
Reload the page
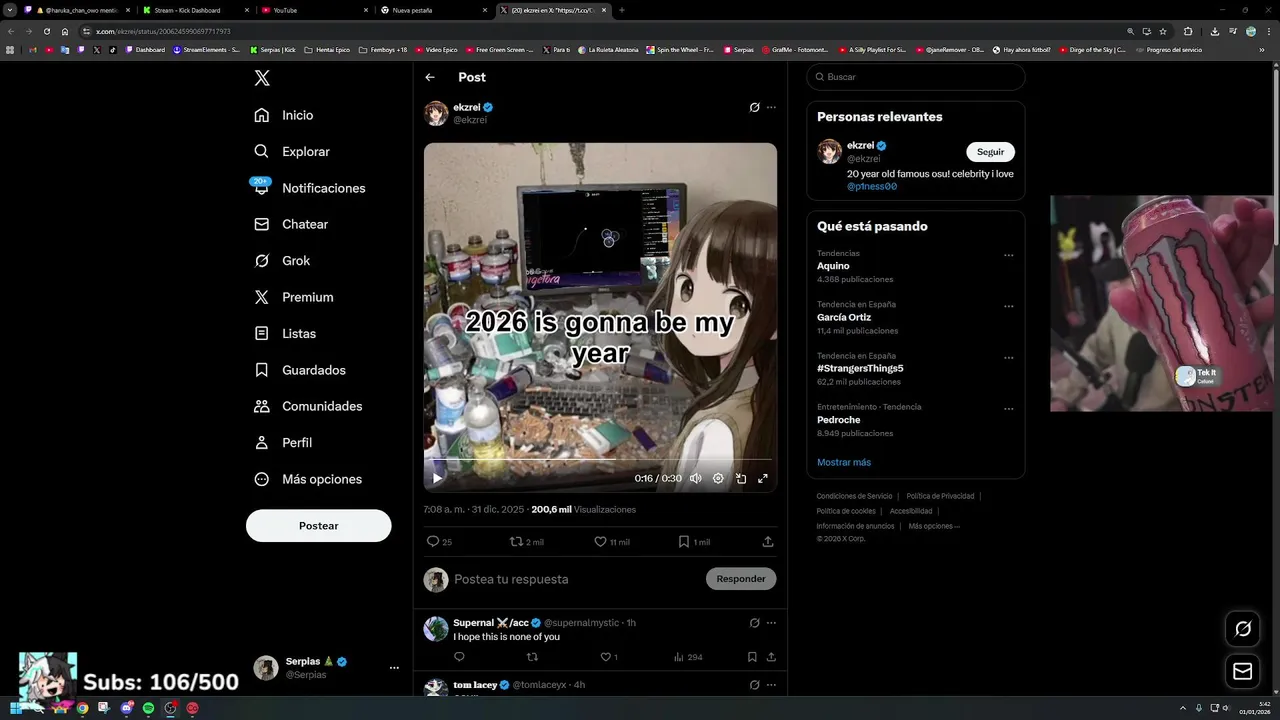tap(46, 31)
